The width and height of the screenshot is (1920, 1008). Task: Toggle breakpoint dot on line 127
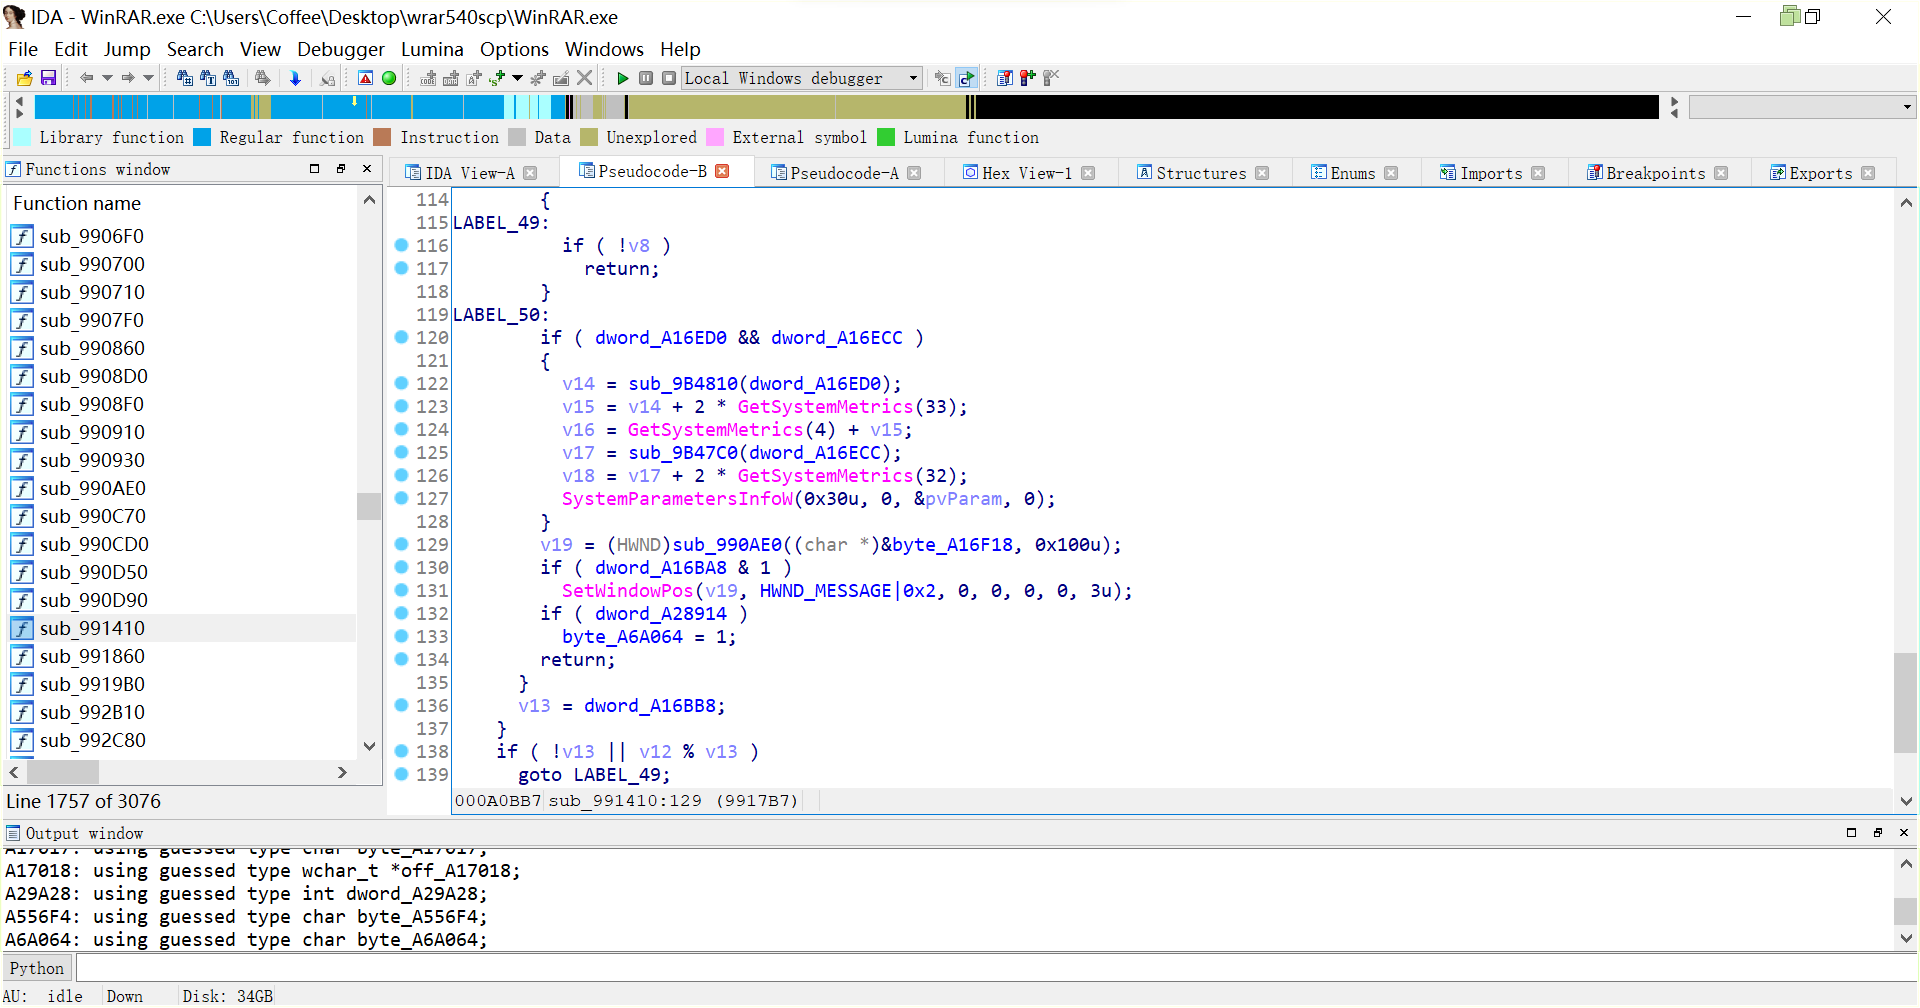[x=401, y=498]
